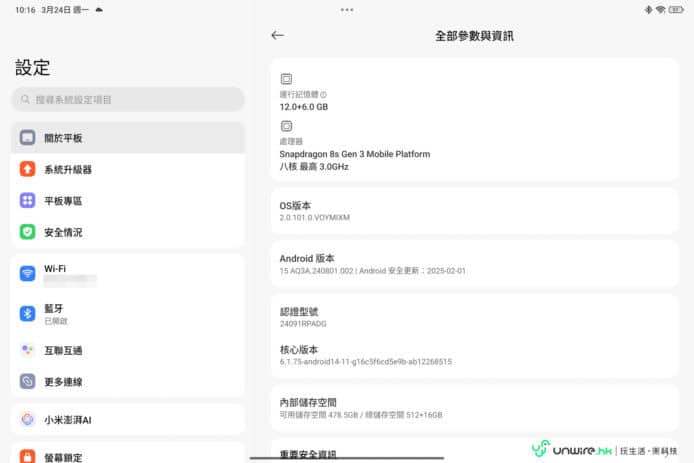
Task: Tap the info icon beside 運行記憶體
Action: (x=323, y=95)
